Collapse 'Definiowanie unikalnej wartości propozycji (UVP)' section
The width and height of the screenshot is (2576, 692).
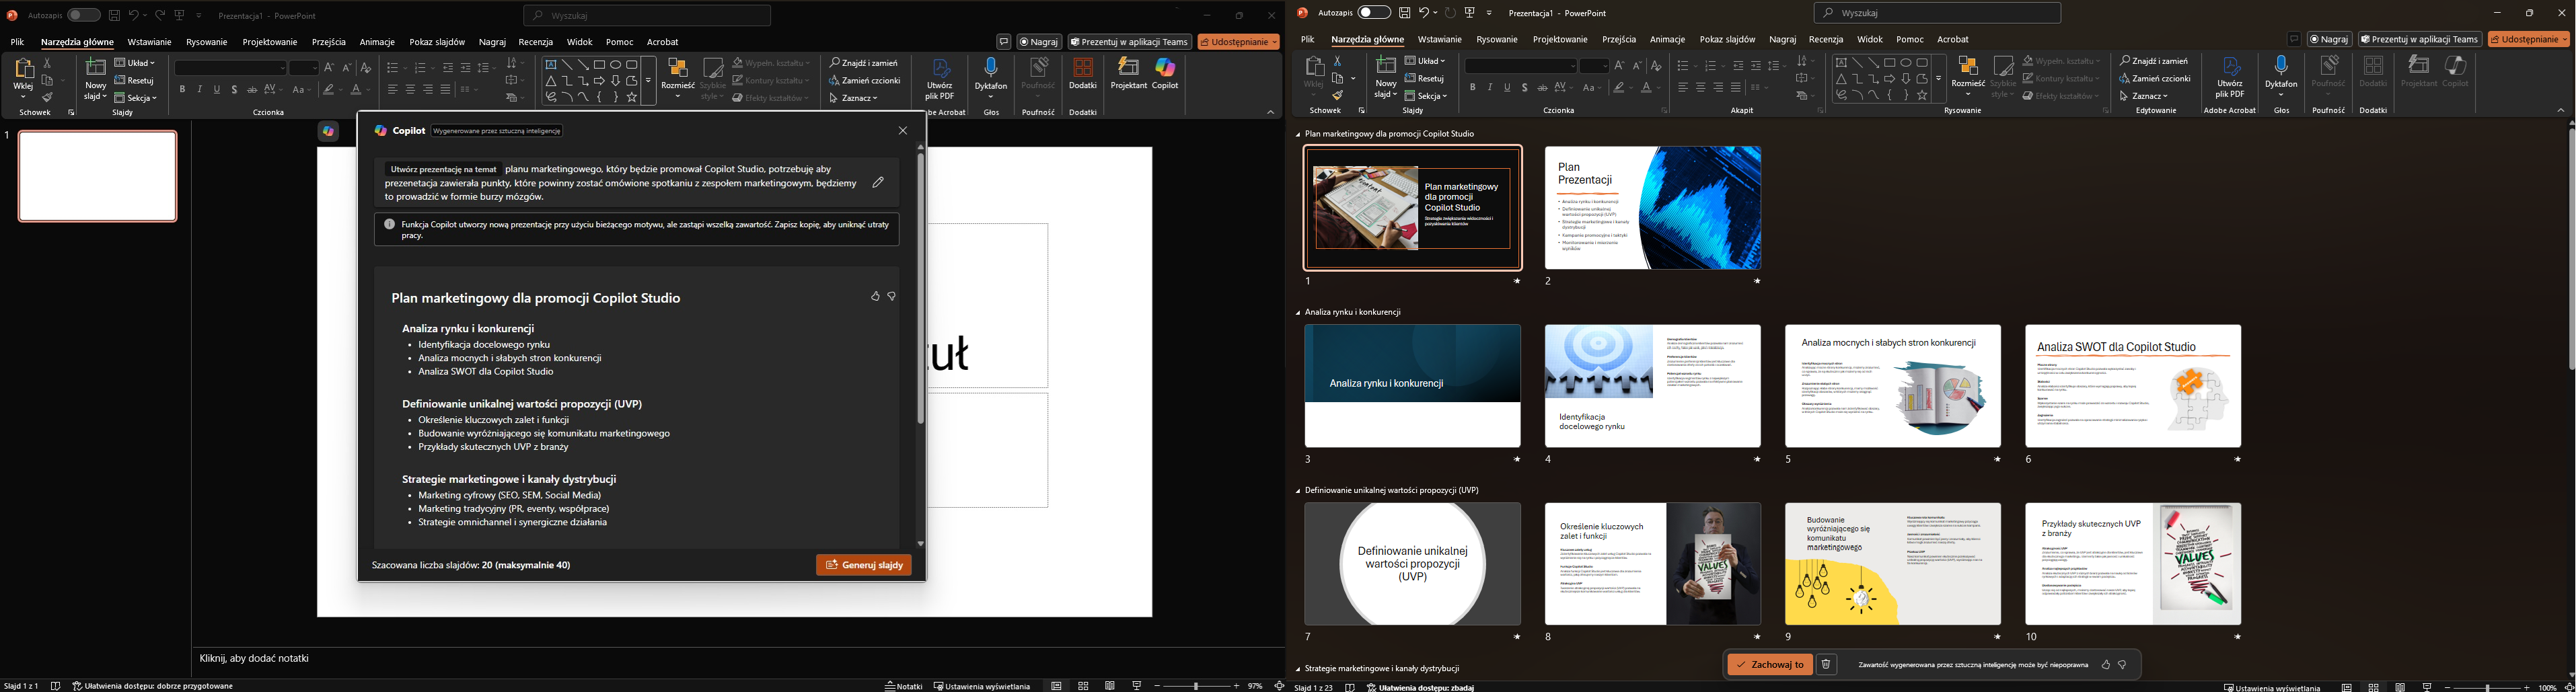coord(1298,491)
